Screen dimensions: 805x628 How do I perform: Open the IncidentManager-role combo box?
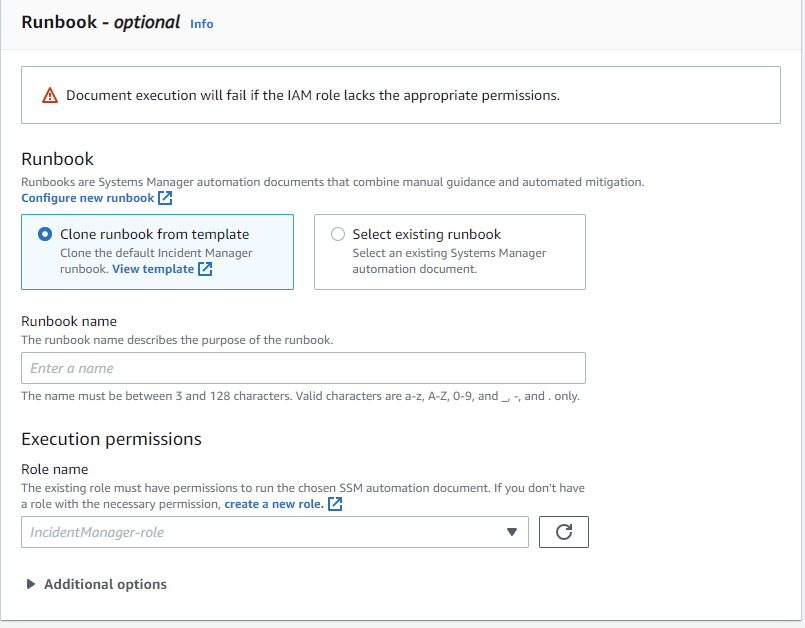[275, 532]
